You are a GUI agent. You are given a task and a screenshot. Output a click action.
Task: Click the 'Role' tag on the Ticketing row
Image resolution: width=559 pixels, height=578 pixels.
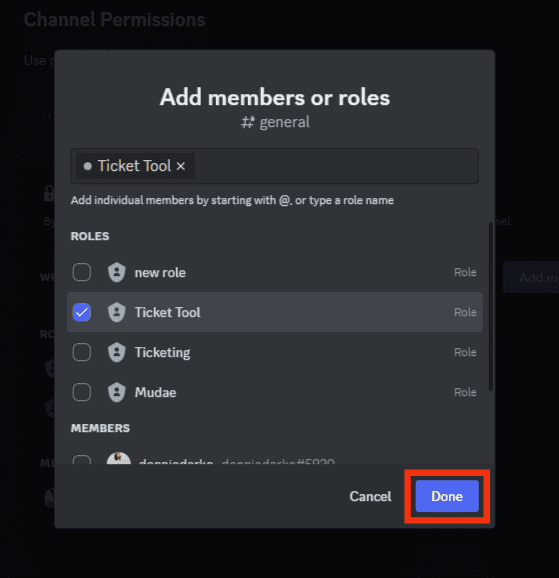pos(465,352)
